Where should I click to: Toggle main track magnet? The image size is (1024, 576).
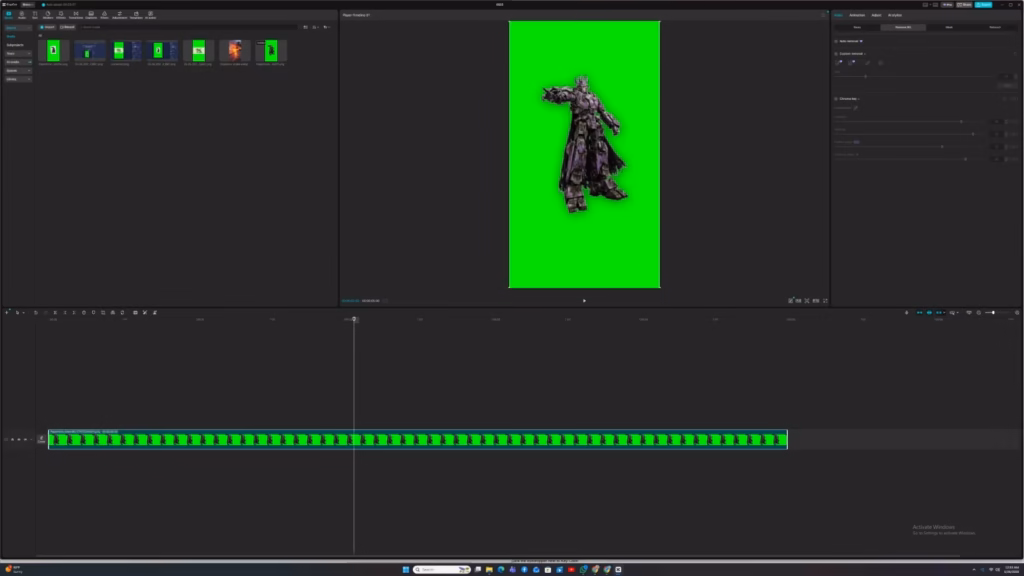click(x=920, y=313)
